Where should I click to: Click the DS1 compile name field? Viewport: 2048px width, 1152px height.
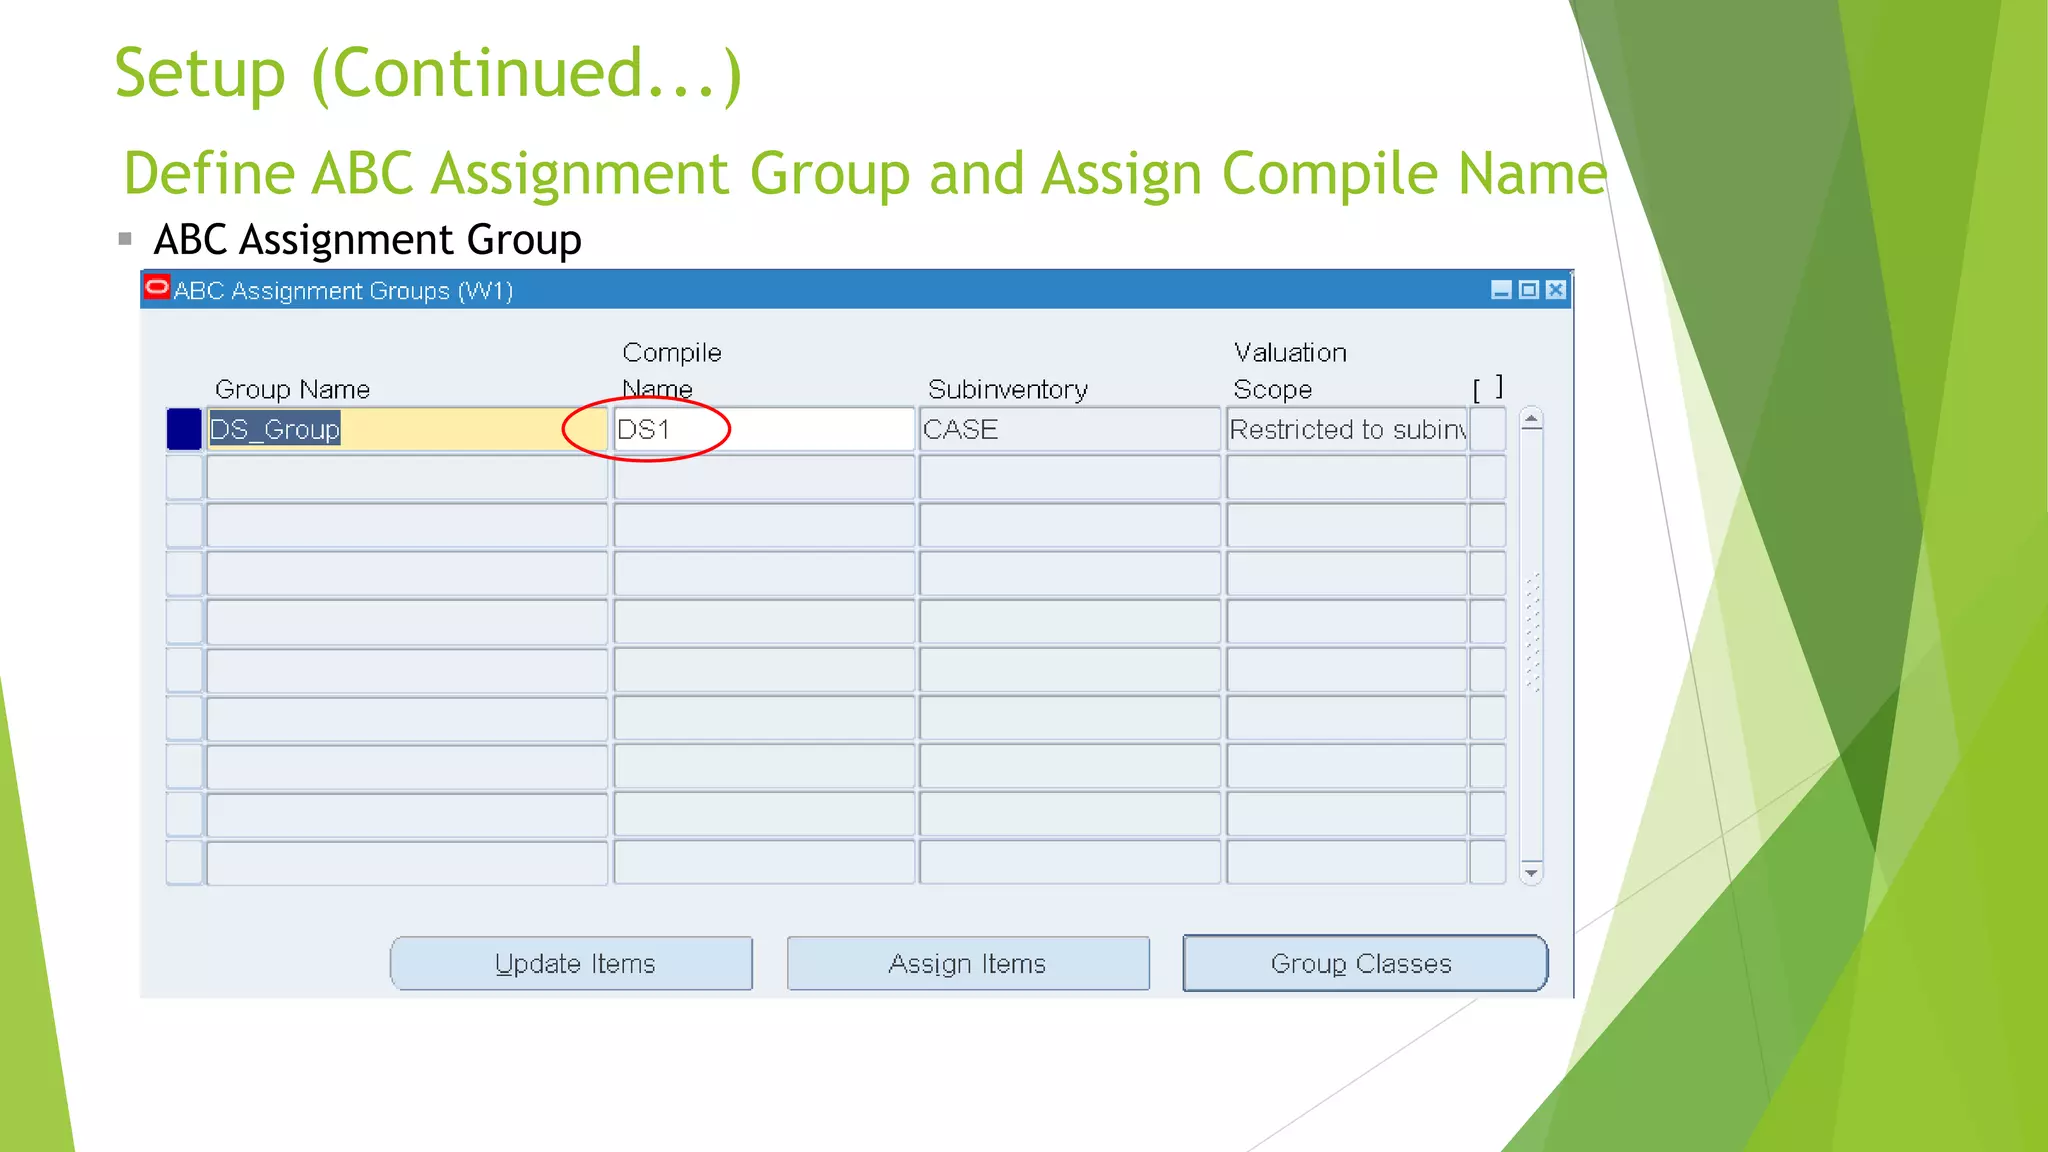click(764, 429)
